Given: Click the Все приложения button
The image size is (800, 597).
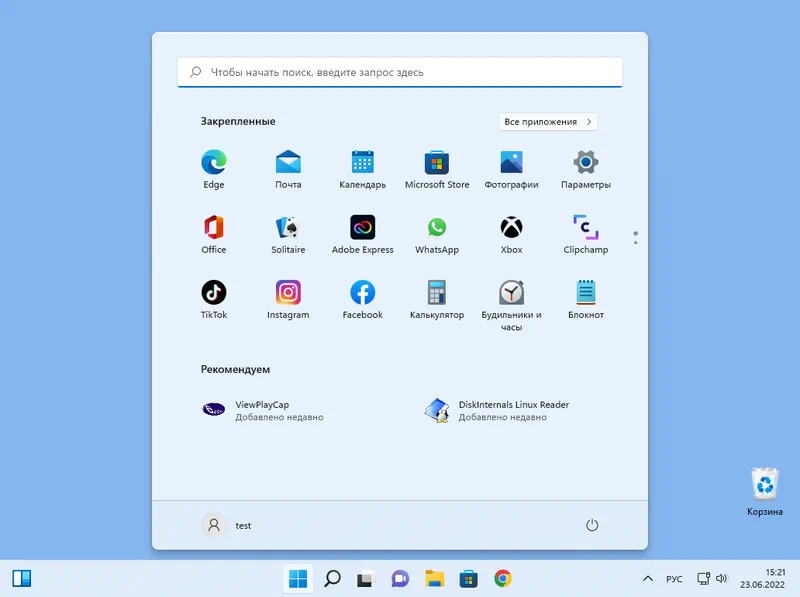Looking at the screenshot, I should [x=548, y=122].
